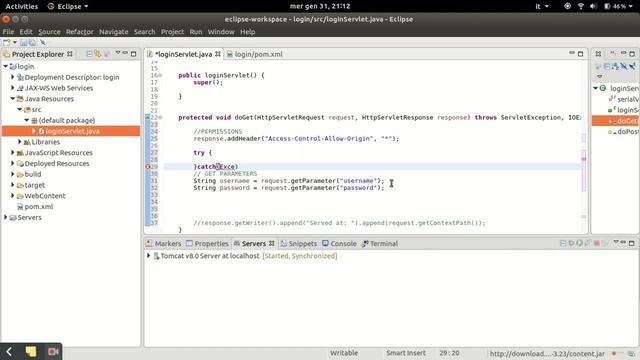The height and width of the screenshot is (360, 640).
Task: Open the File menu
Action: (8, 32)
